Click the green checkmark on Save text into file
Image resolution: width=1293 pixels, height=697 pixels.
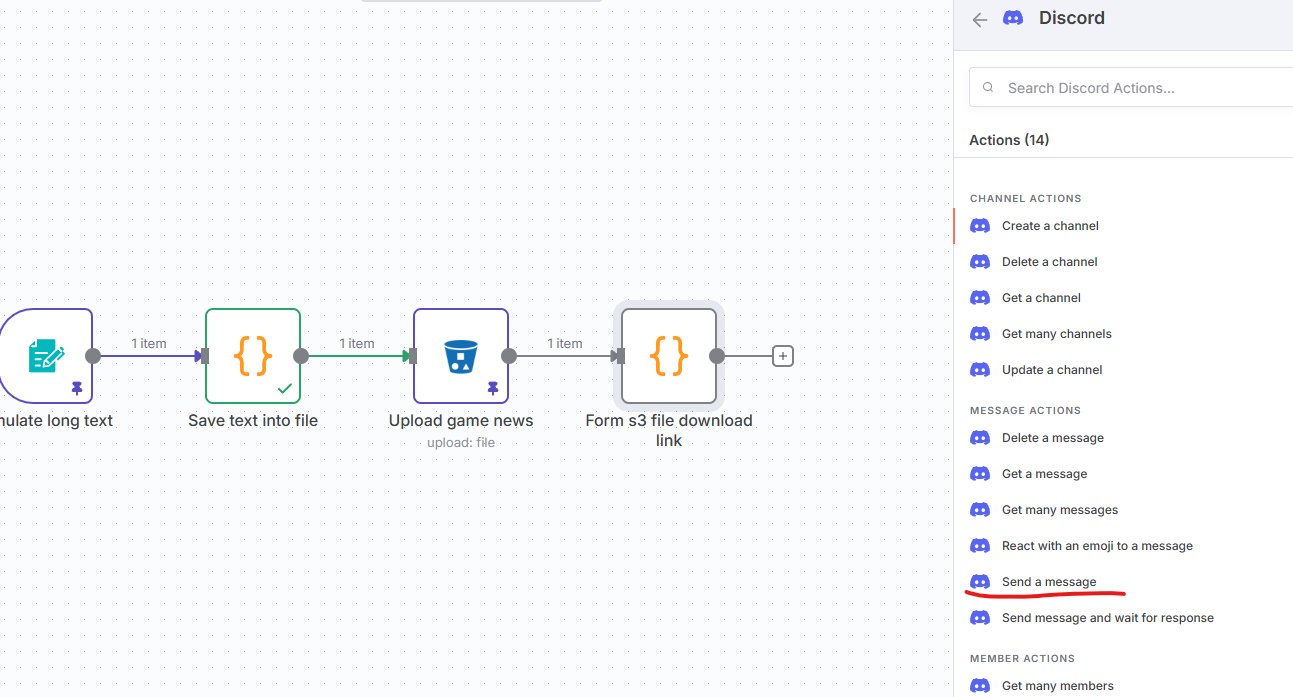(x=283, y=390)
